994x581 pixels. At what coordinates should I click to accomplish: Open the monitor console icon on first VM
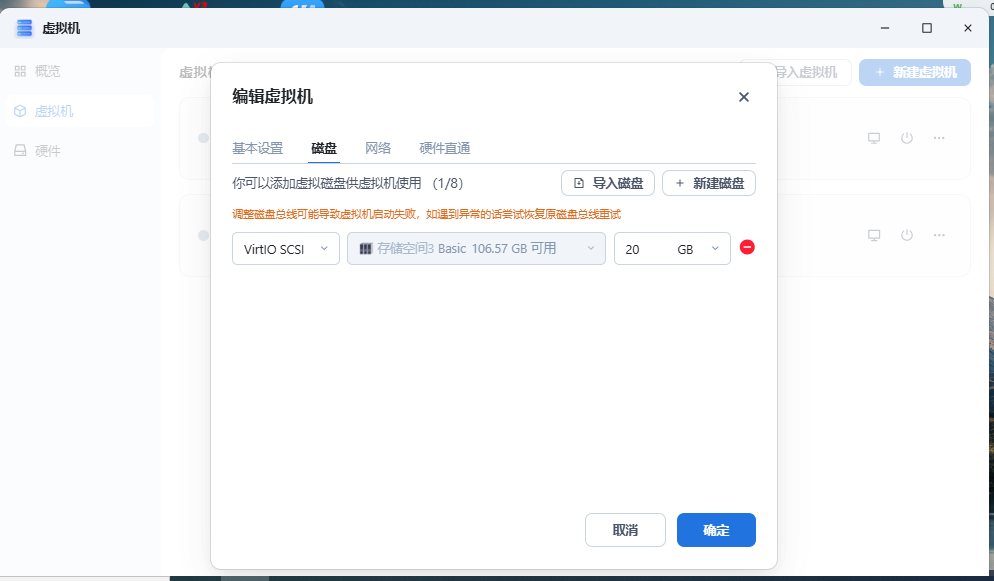(x=873, y=138)
